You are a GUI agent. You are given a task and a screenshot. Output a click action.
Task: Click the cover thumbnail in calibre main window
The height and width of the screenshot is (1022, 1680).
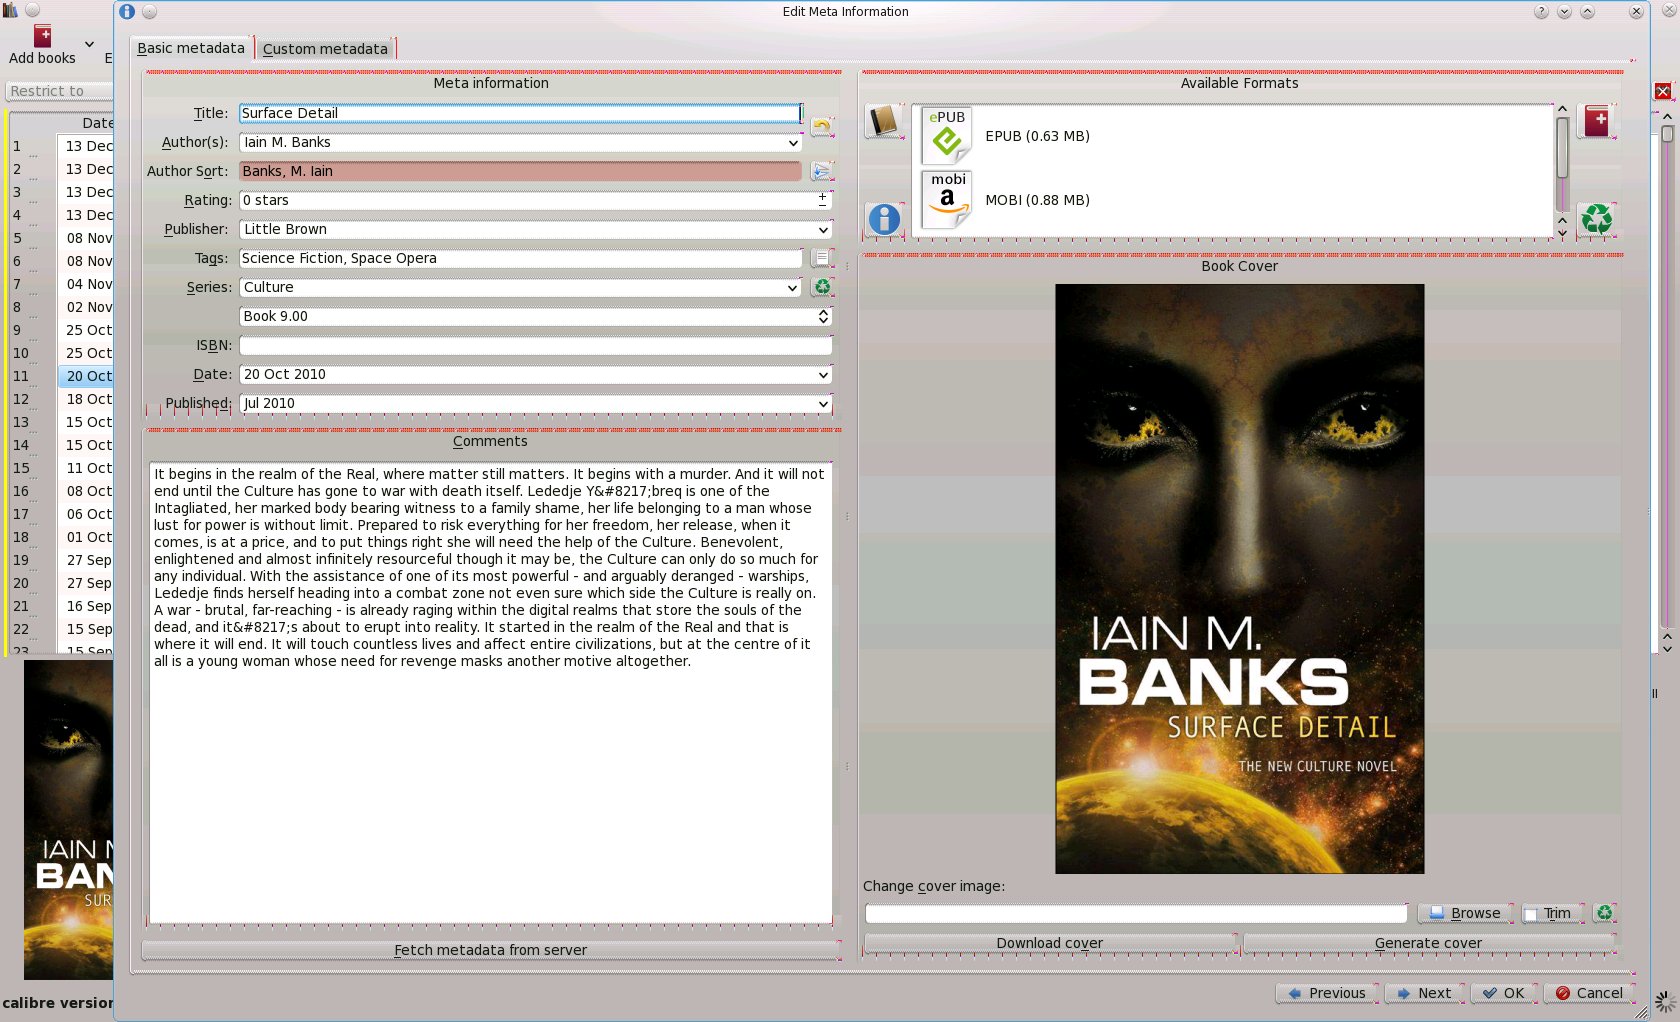tap(68, 820)
